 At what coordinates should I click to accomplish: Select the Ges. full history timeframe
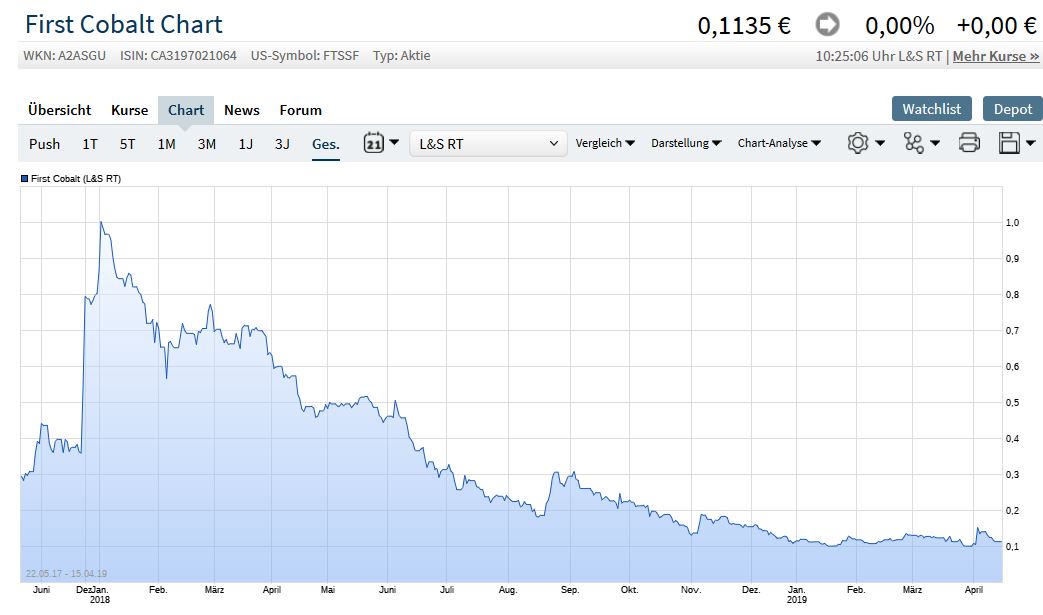coord(326,144)
